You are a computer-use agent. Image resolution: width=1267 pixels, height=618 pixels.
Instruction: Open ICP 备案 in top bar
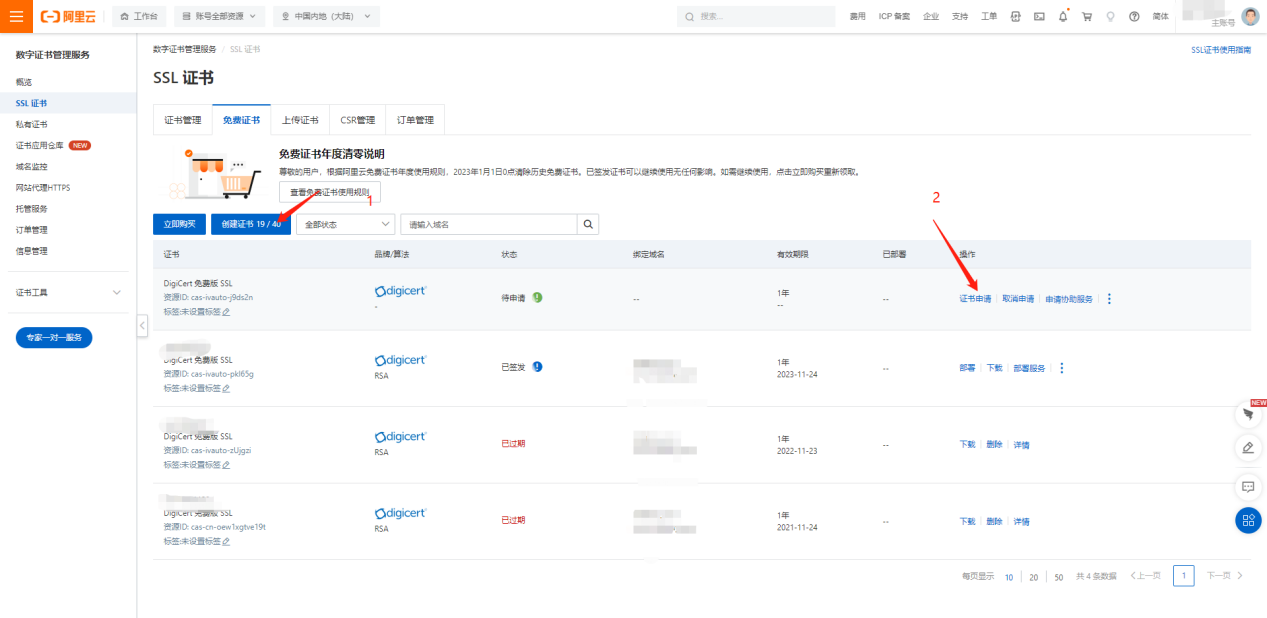[894, 17]
